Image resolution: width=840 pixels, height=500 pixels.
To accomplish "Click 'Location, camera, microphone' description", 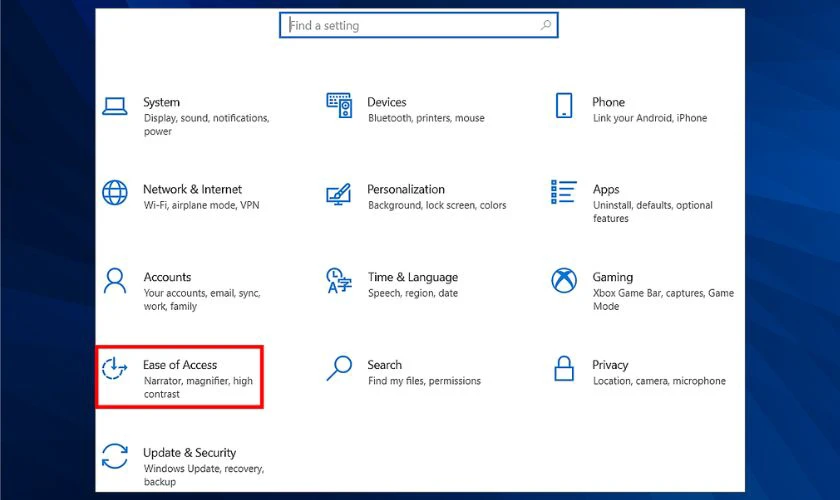I will tap(659, 381).
